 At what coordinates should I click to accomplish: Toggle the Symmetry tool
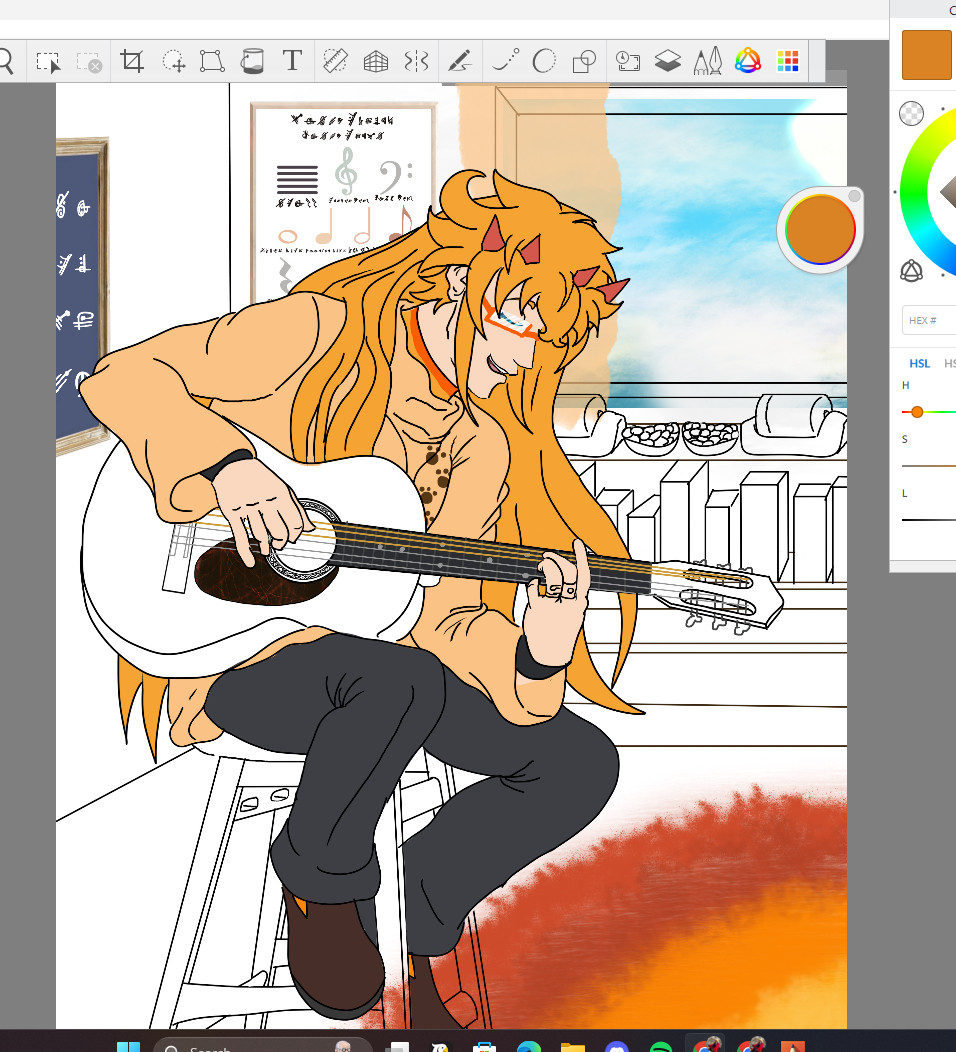[x=417, y=61]
